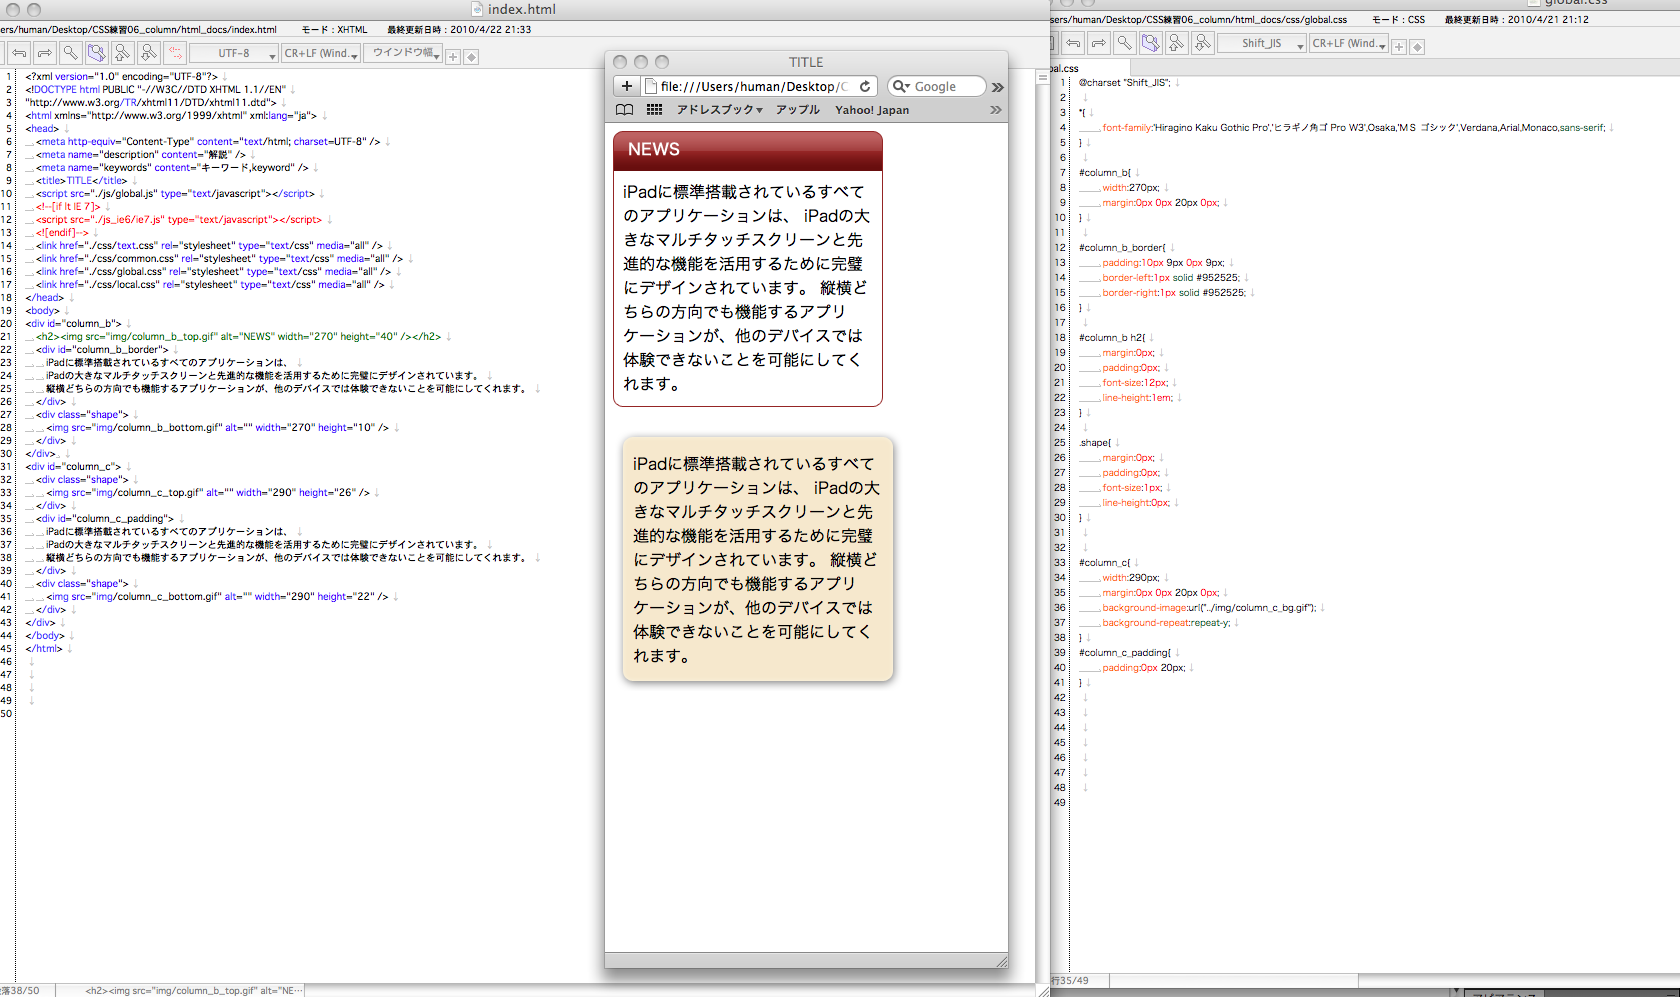Click the モード：CSS label in global.css
The width and height of the screenshot is (1680, 997).
(x=1398, y=19)
